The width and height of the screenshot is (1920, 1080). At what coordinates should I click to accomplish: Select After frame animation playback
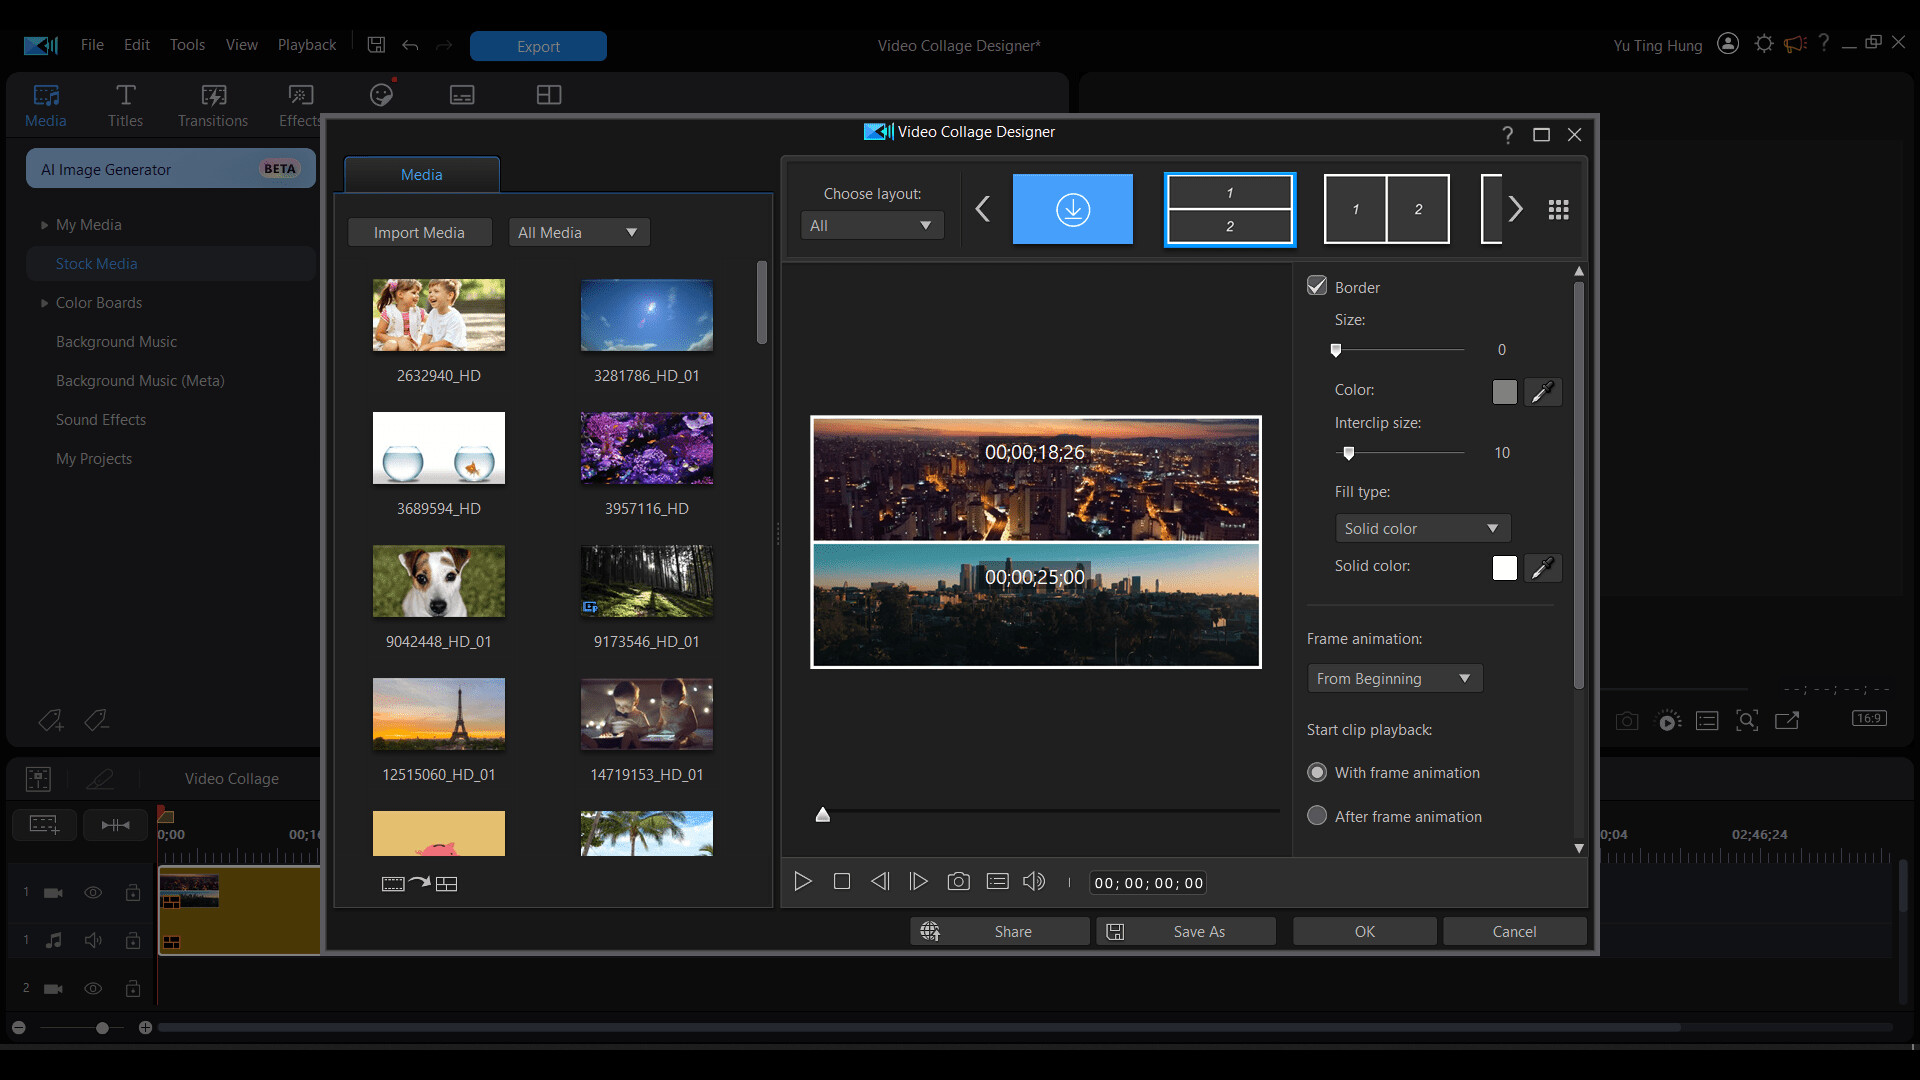coord(1316,815)
